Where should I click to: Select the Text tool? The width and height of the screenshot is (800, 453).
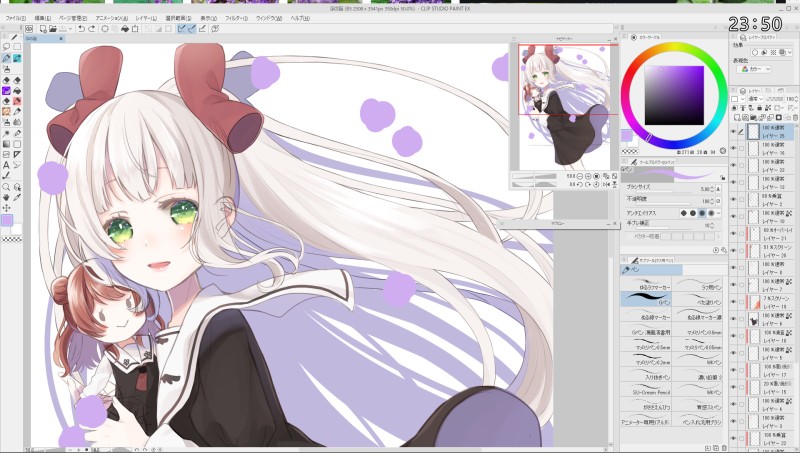coord(7,165)
